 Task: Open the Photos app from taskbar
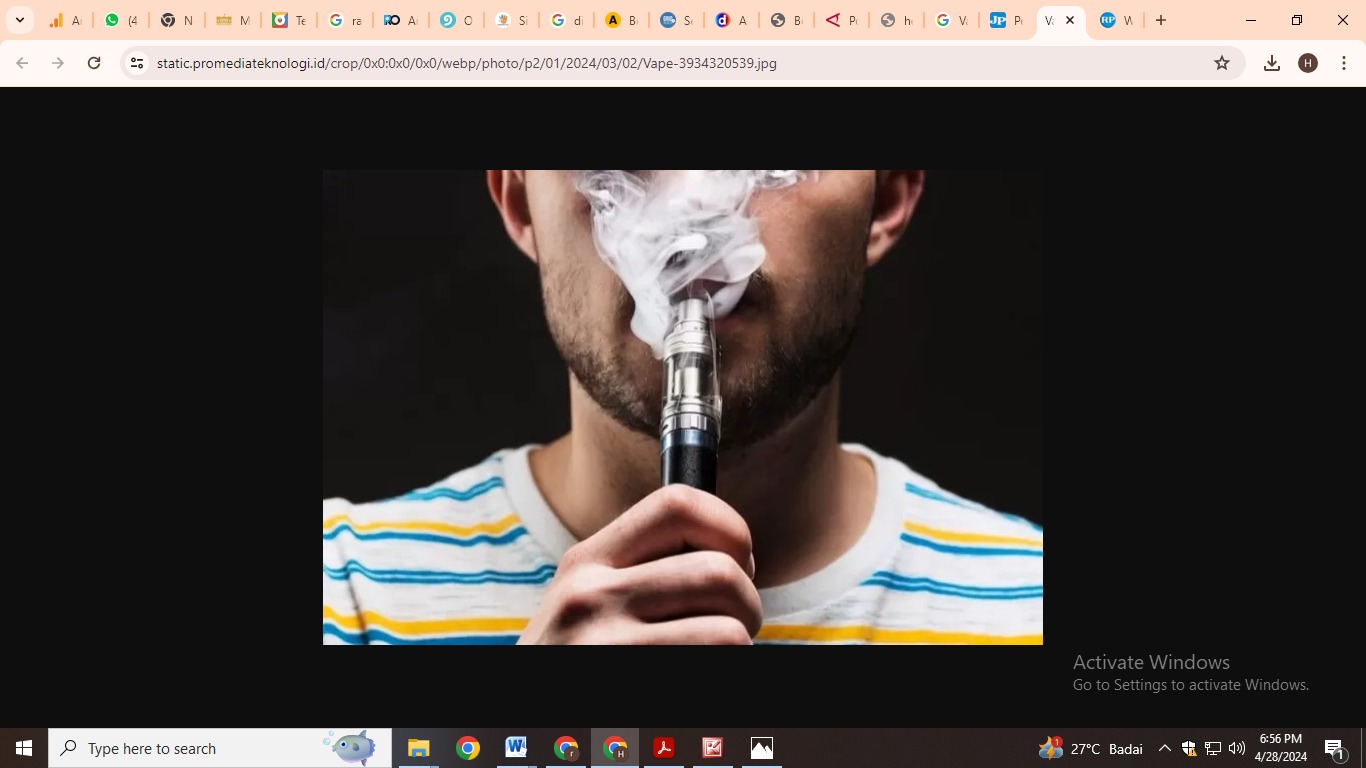pos(762,748)
